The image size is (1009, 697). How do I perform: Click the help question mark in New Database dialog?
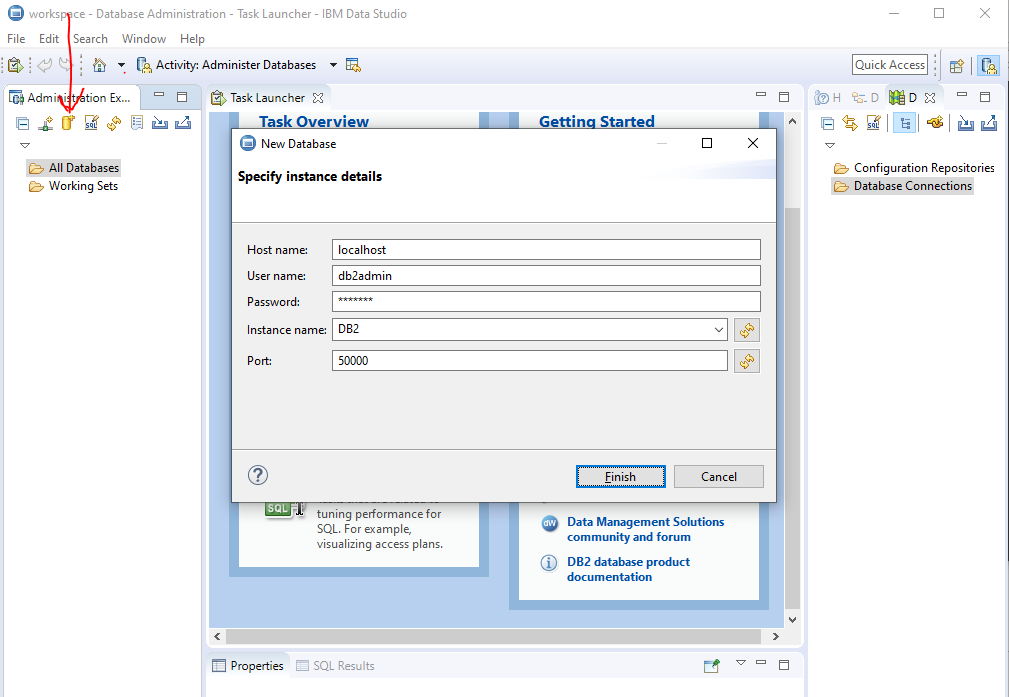click(257, 476)
